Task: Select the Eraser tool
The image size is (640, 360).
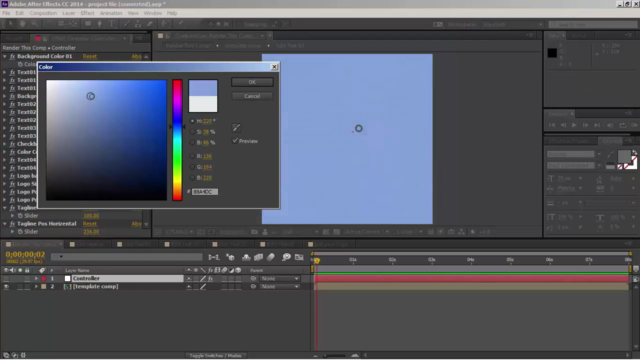Action: (150, 24)
